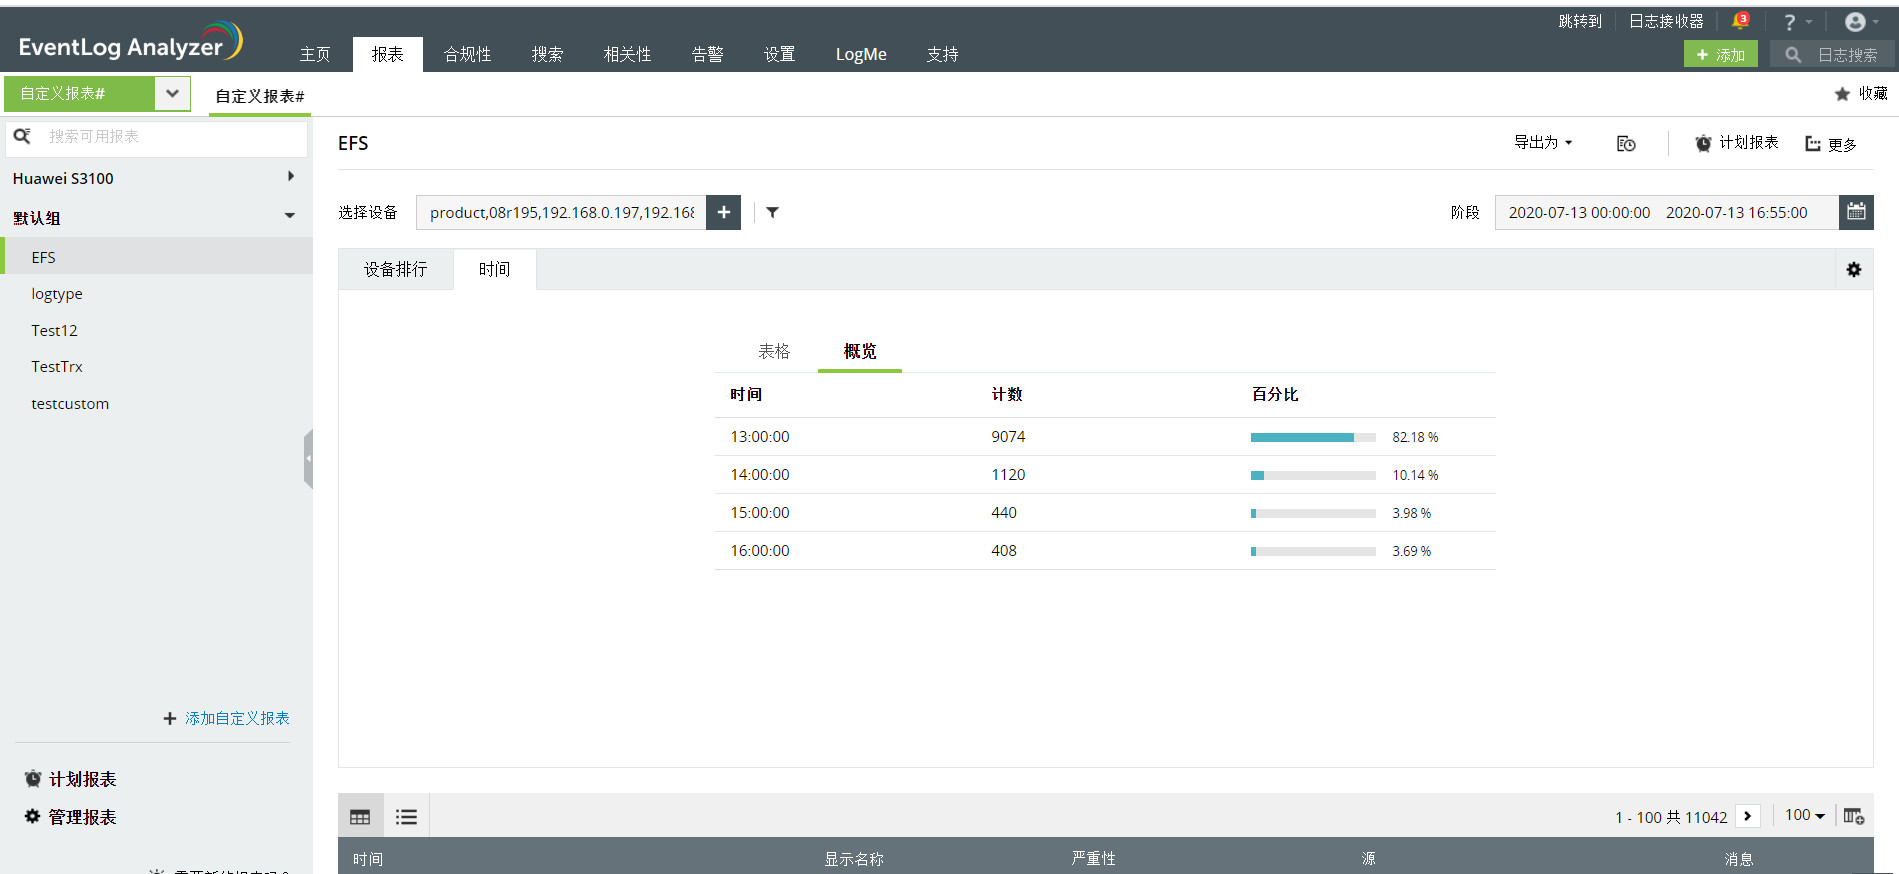The height and width of the screenshot is (874, 1899).
Task: Click the 严重性 column header
Action: click(x=1093, y=858)
